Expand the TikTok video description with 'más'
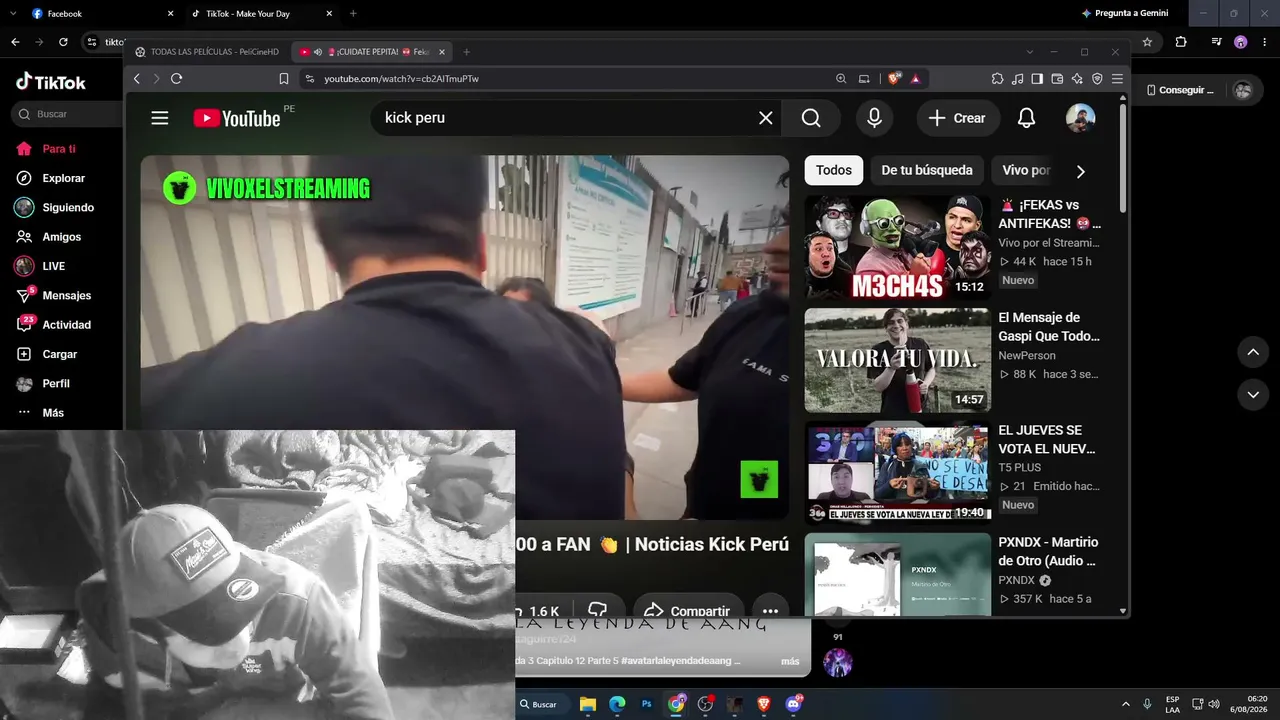The image size is (1280, 720). [x=790, y=661]
